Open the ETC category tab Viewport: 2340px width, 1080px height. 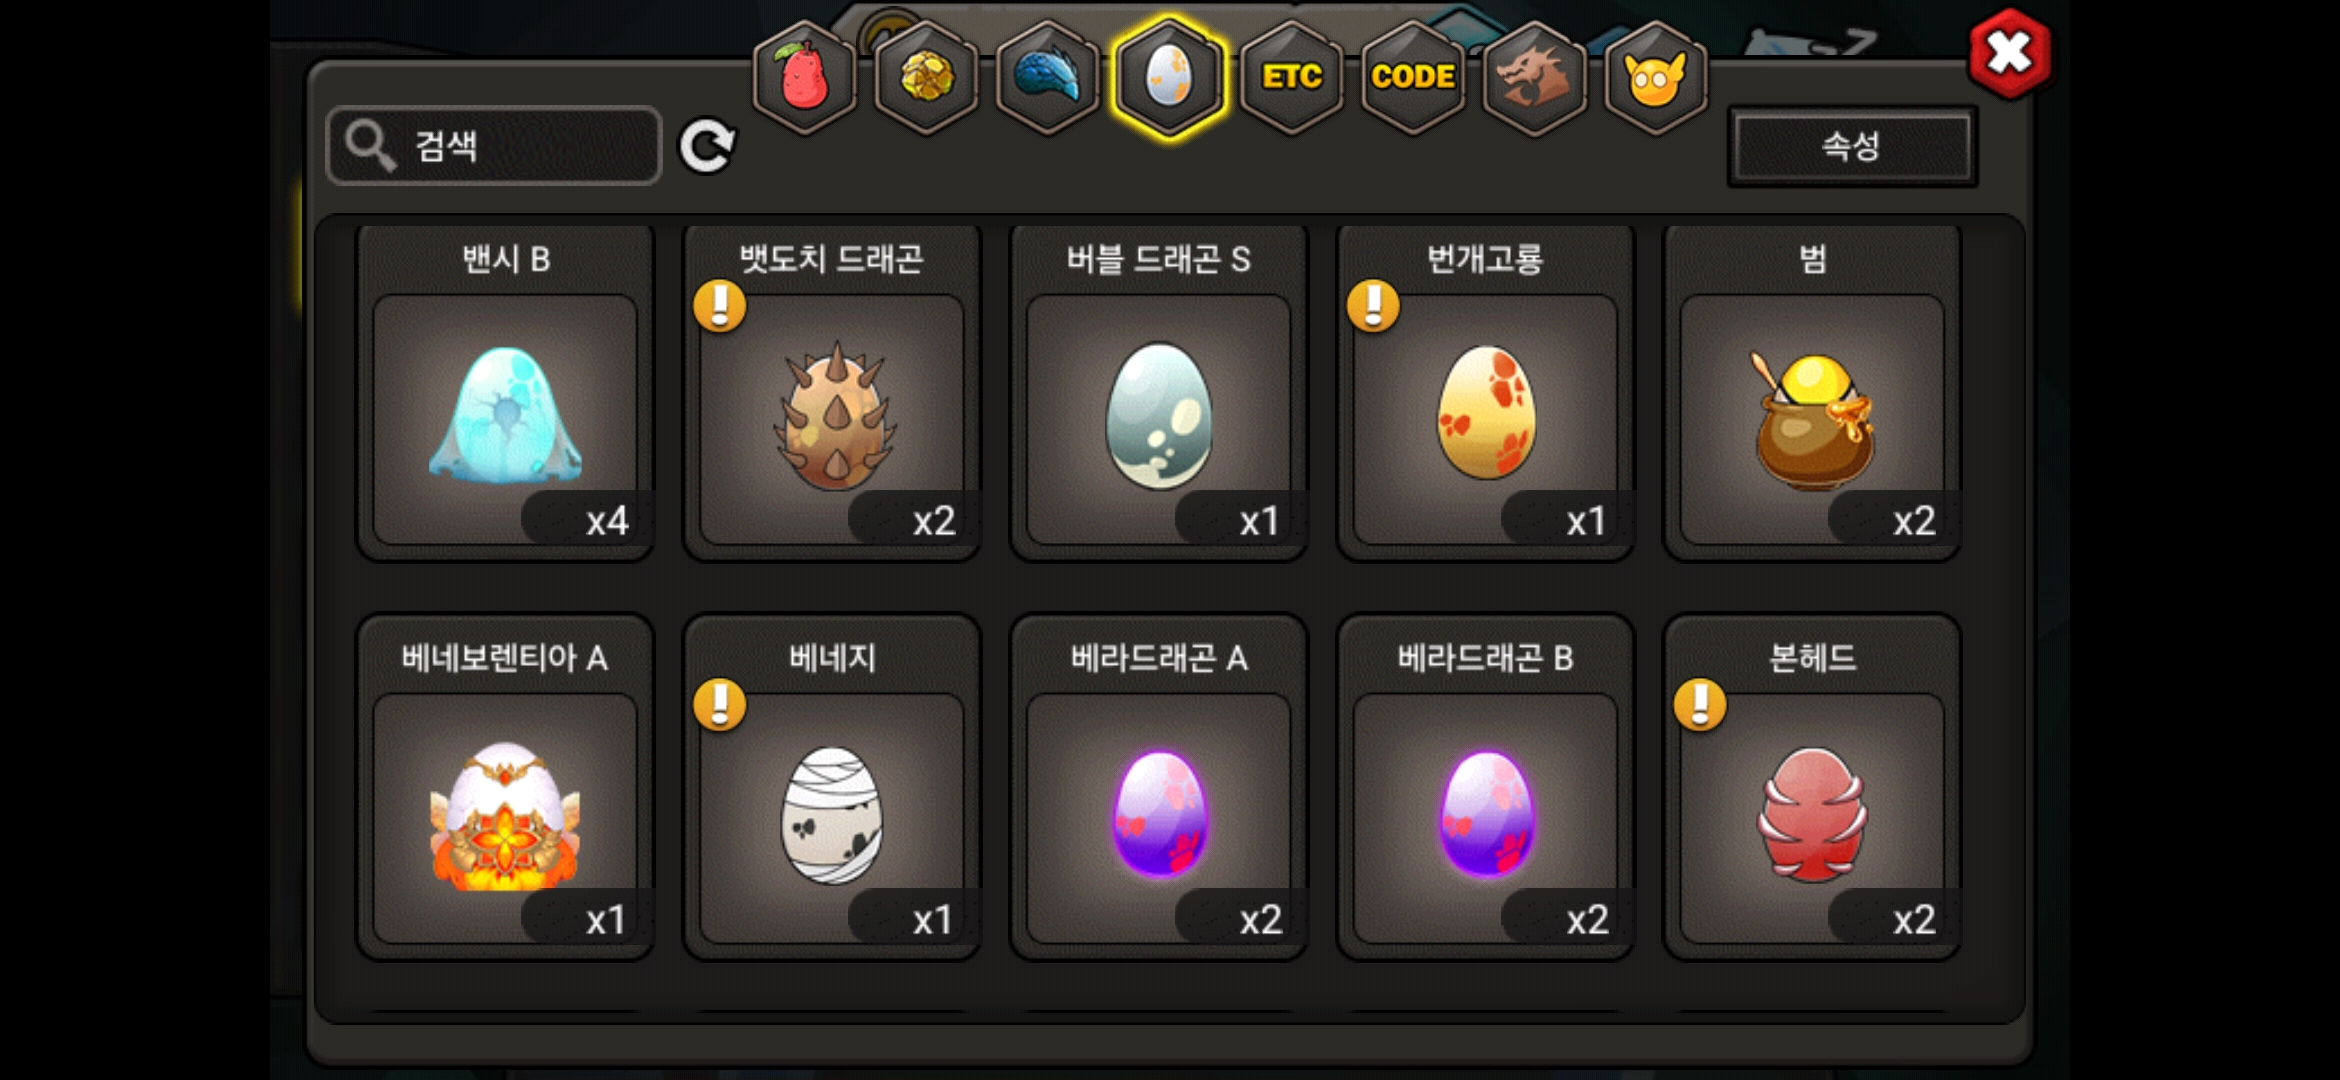click(x=1291, y=78)
